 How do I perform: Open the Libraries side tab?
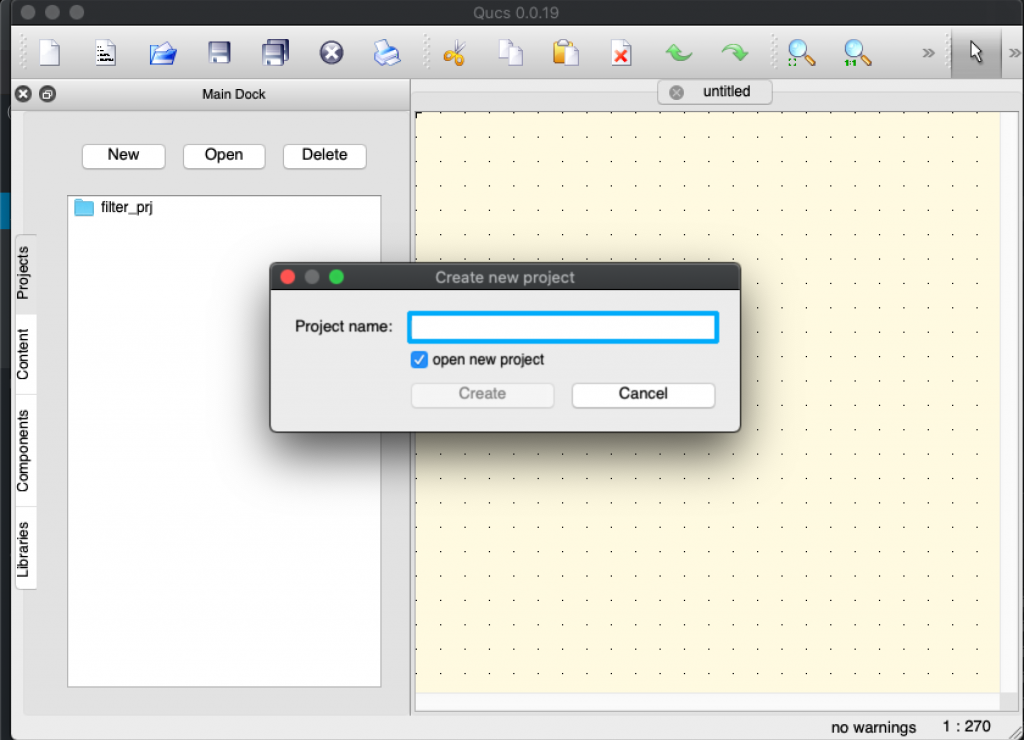[x=23, y=549]
